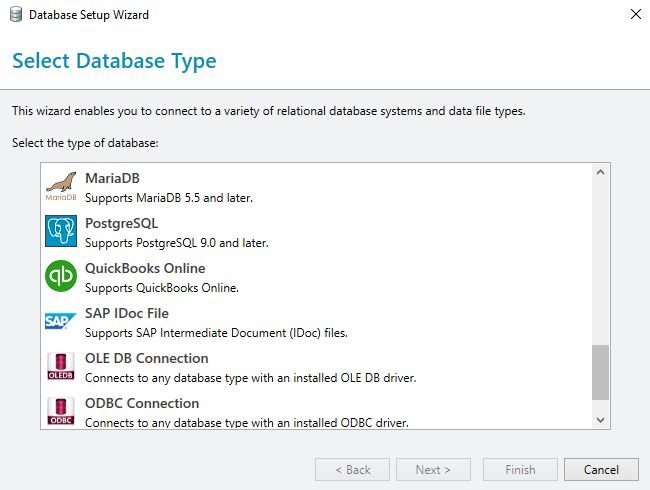Click the Next > button
This screenshot has height=490, width=650.
pyautogui.click(x=433, y=469)
